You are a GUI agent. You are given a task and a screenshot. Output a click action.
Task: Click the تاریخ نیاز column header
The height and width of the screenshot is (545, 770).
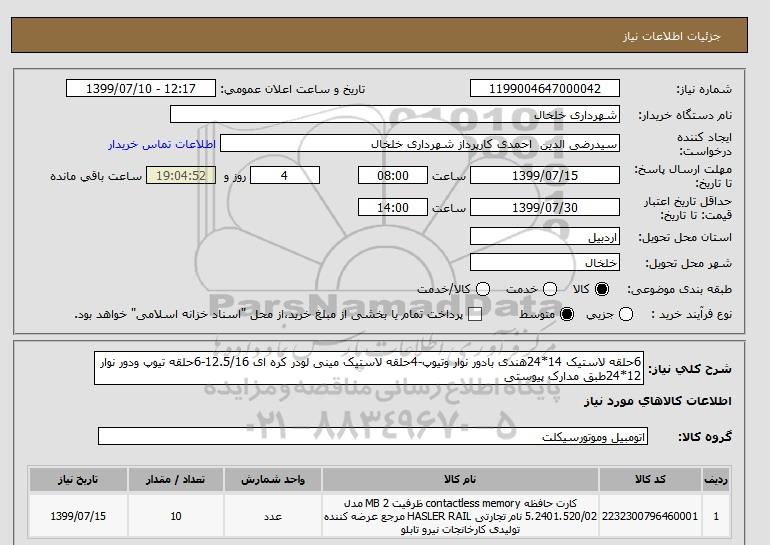pos(78,479)
